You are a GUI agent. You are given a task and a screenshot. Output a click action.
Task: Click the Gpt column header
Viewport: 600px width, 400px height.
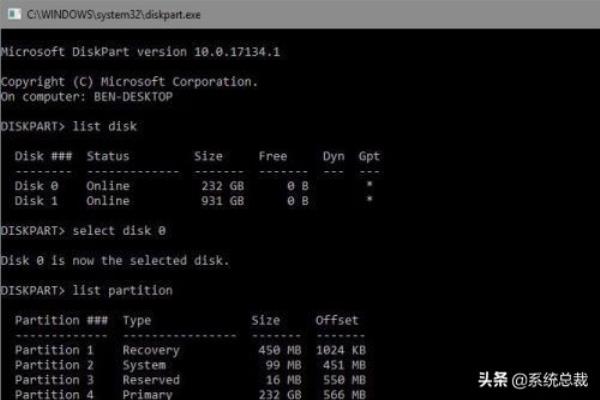pos(369,157)
